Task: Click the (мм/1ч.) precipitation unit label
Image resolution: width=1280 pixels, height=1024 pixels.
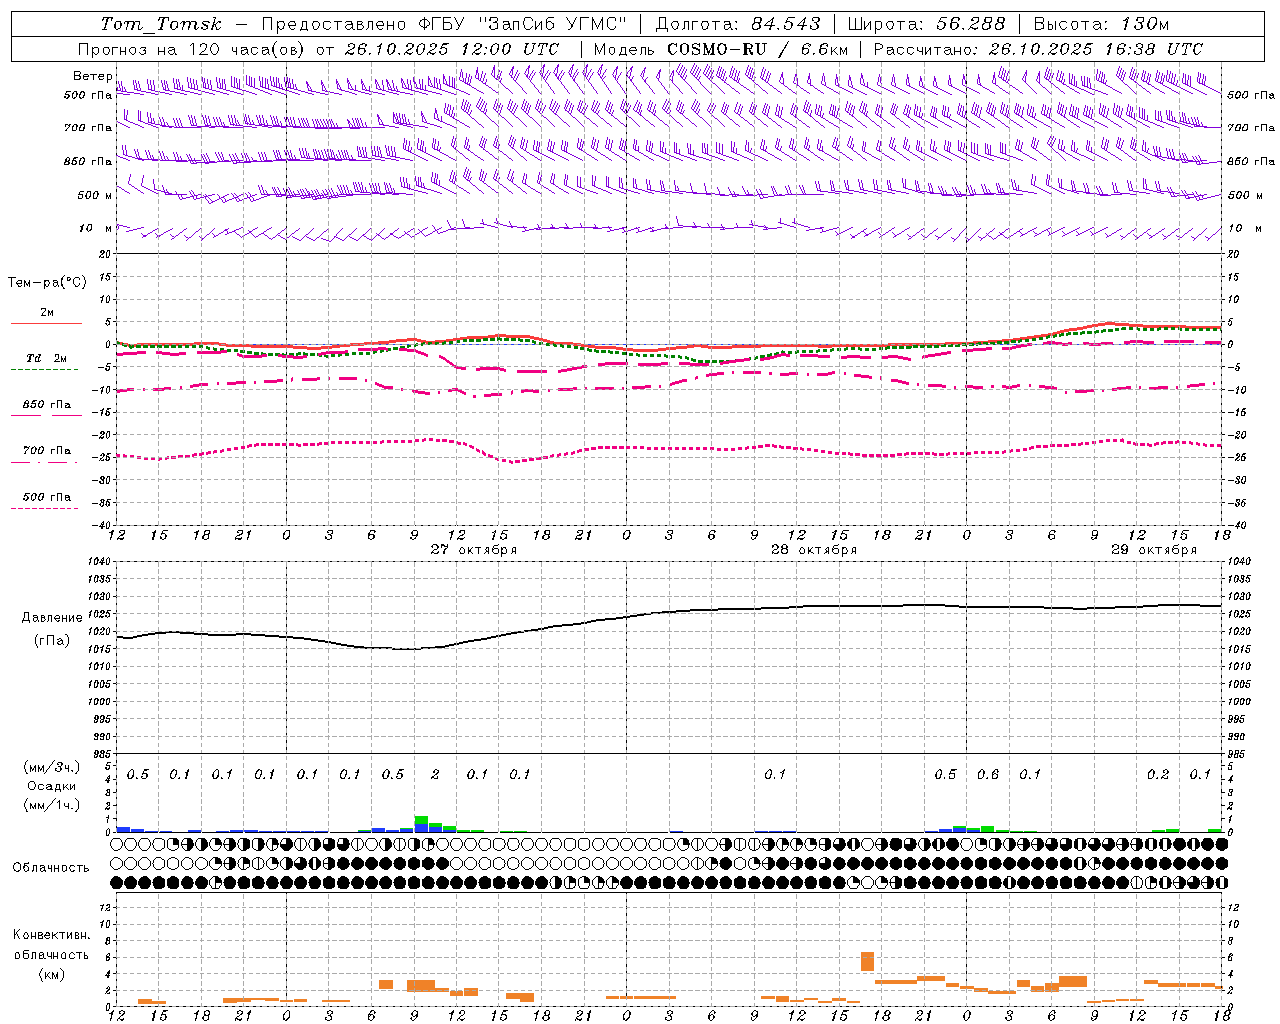Action: pyautogui.click(x=52, y=805)
